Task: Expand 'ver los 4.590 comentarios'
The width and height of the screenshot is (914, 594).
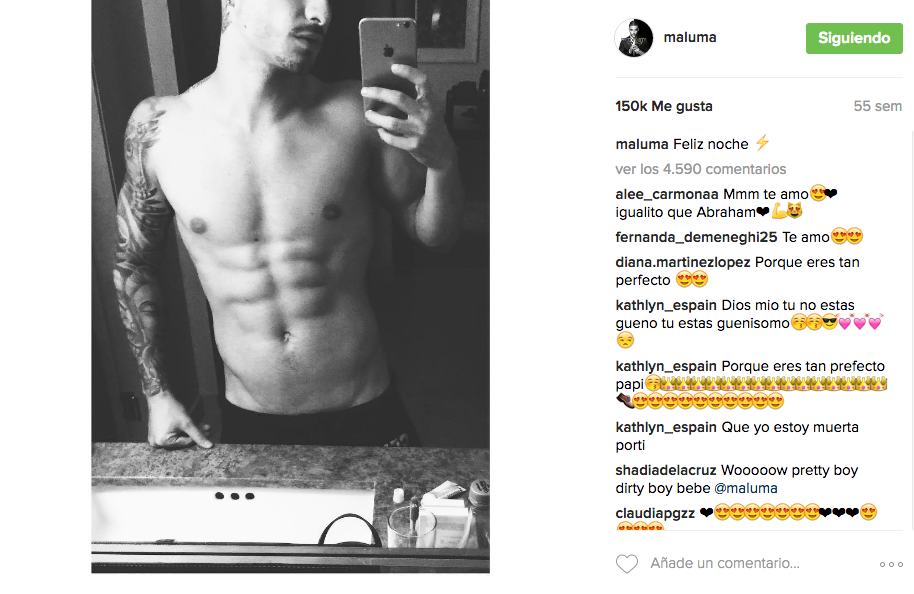Action: coord(701,169)
